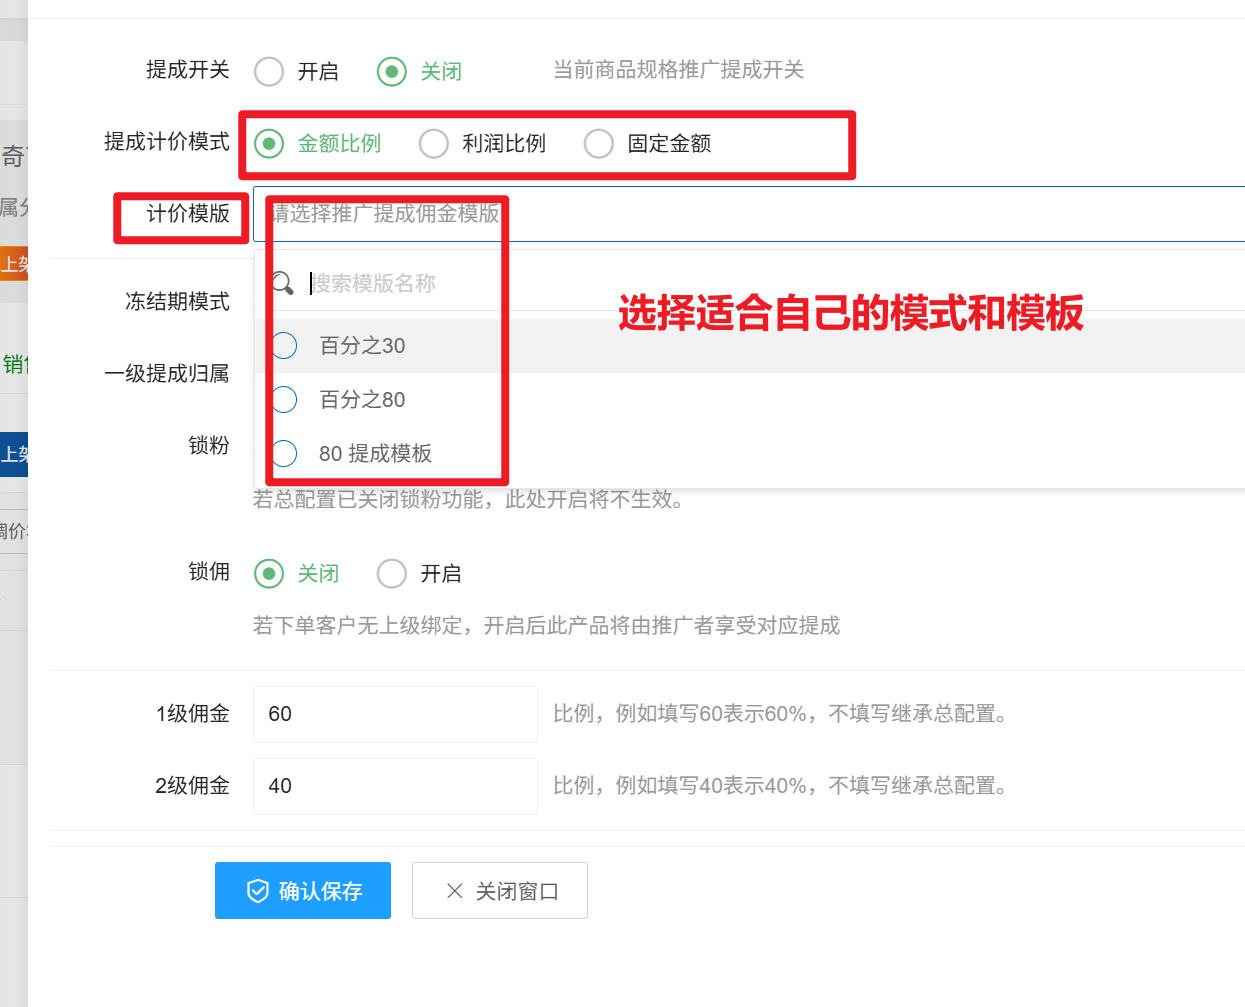Viewport: 1245px width, 1007px height.
Task: Choose 固定金额 pricing mode
Action: (x=599, y=144)
